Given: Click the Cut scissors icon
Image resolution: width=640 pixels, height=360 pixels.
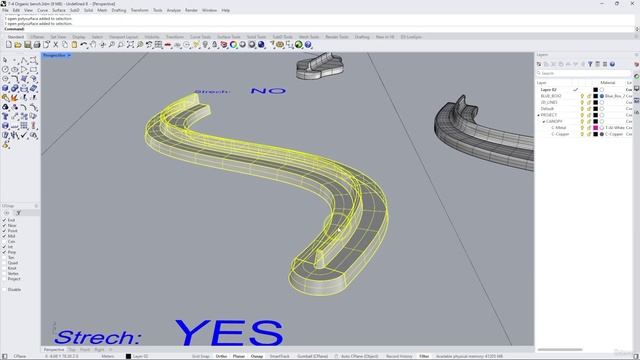Looking at the screenshot, I should [x=56, y=45].
